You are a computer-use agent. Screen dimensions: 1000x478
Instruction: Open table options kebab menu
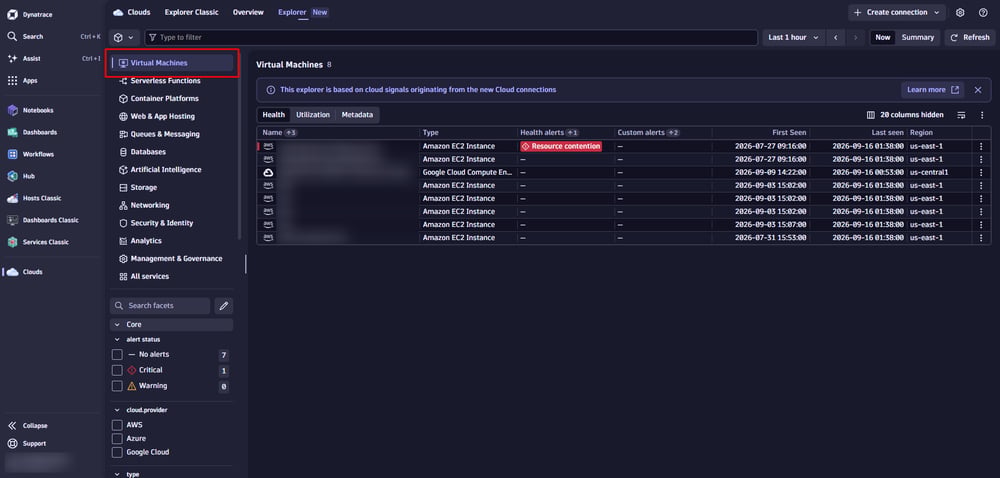click(x=982, y=115)
